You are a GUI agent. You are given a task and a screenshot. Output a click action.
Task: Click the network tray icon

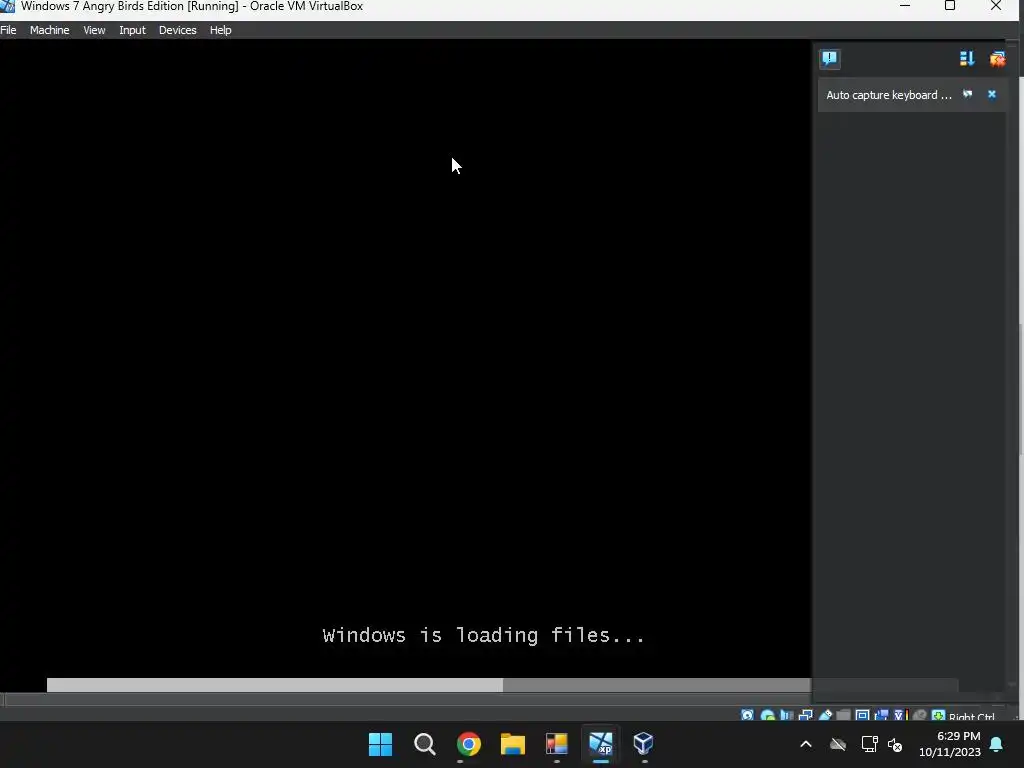pyautogui.click(x=870, y=744)
